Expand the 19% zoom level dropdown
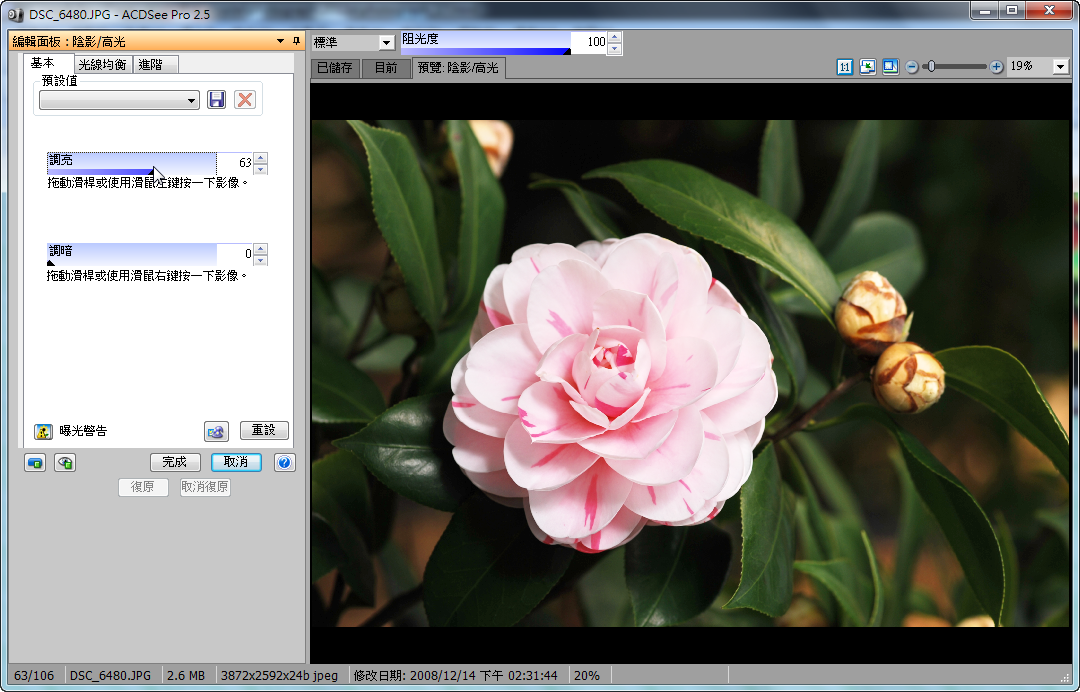The width and height of the screenshot is (1080, 692). (1059, 67)
